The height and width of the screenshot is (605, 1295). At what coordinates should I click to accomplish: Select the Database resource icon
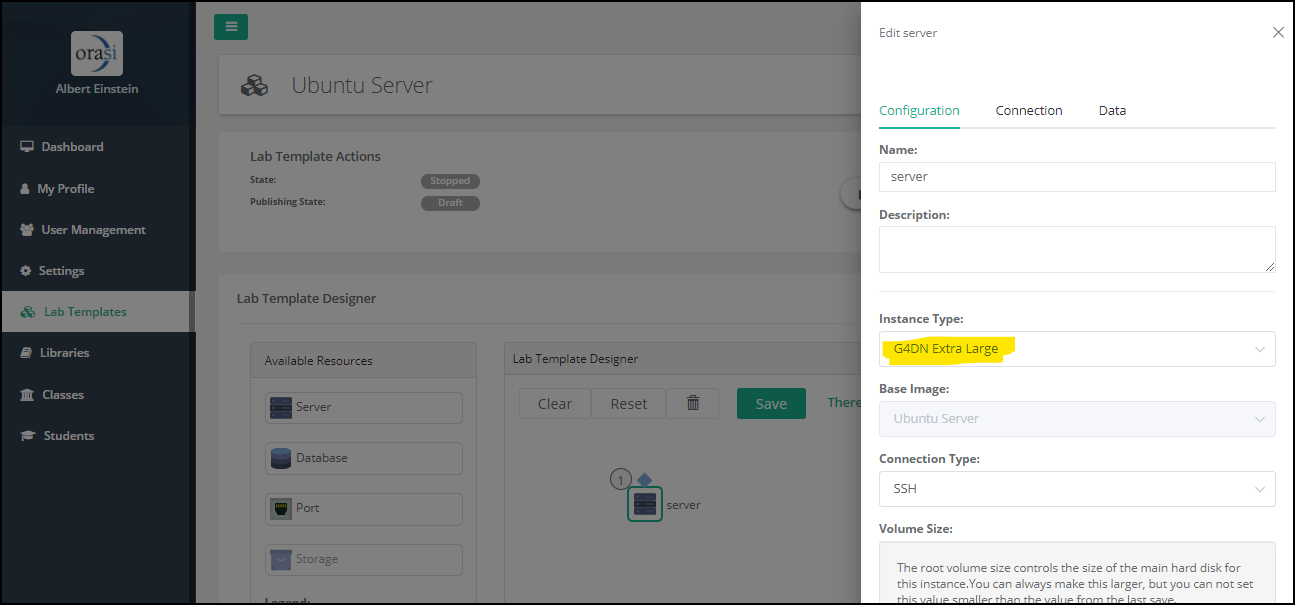[281, 458]
